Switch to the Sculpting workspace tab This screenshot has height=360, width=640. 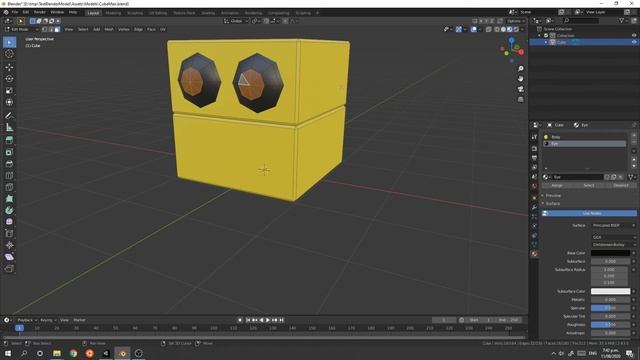135,13
